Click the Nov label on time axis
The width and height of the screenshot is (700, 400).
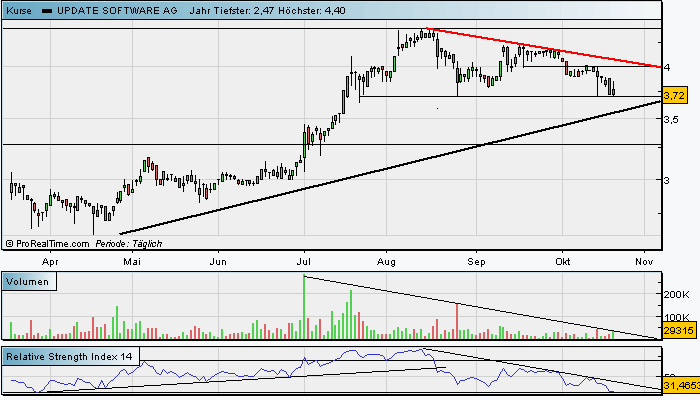coord(644,262)
